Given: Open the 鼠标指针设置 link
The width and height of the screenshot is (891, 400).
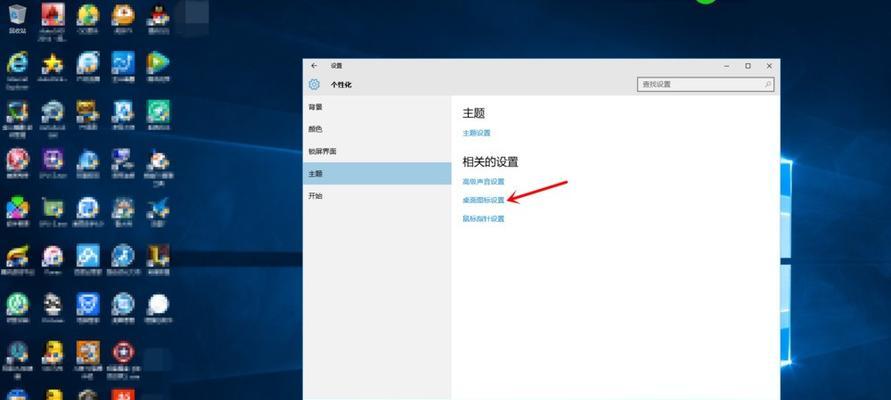Looking at the screenshot, I should coord(484,219).
